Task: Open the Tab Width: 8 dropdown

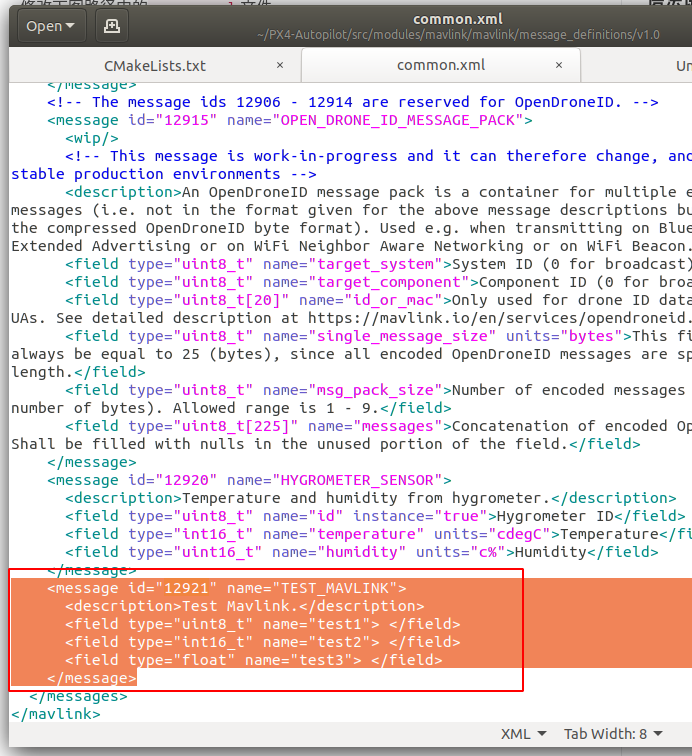Action: 613,734
